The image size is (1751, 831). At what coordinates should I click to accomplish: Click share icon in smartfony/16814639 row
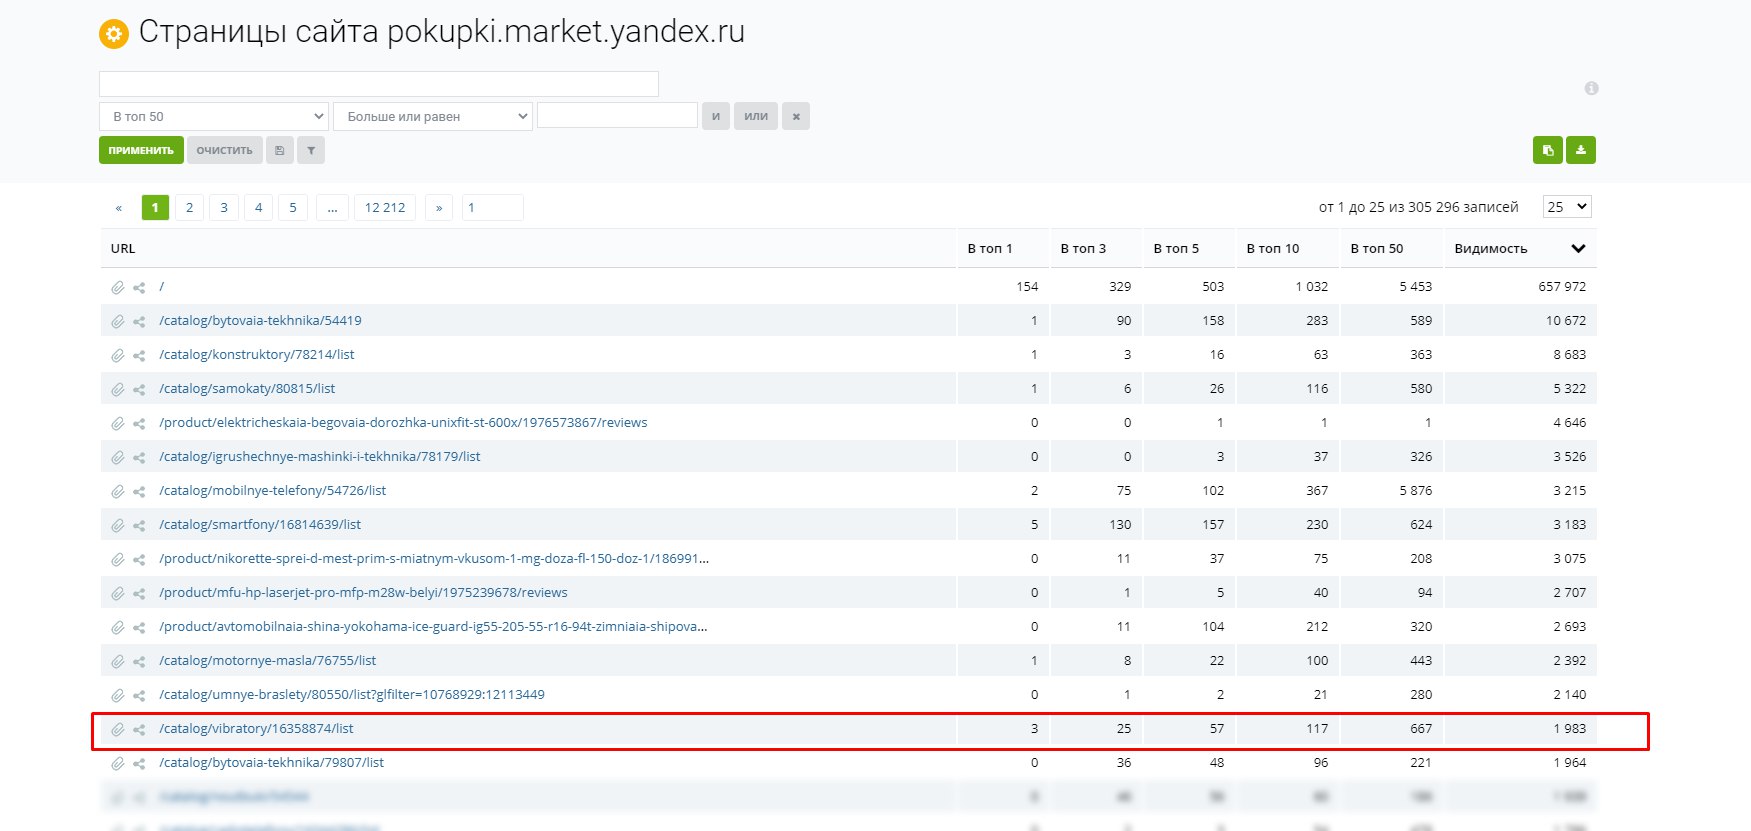pos(139,525)
